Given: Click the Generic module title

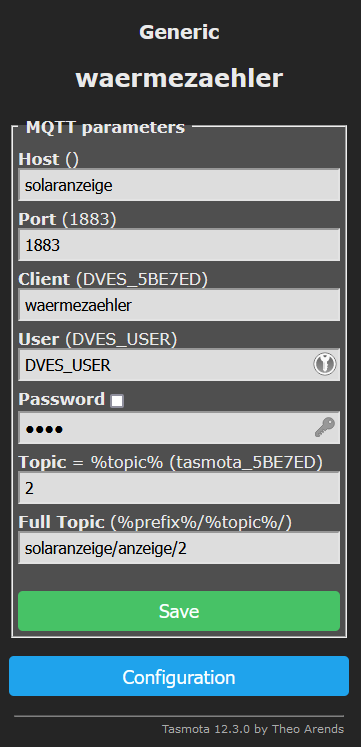Looking at the screenshot, I should click(180, 32).
